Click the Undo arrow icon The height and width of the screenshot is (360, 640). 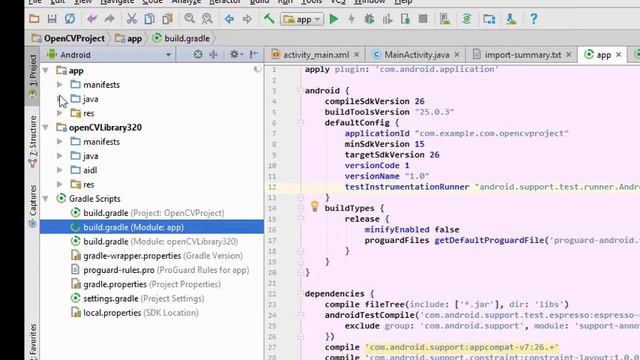[92, 19]
